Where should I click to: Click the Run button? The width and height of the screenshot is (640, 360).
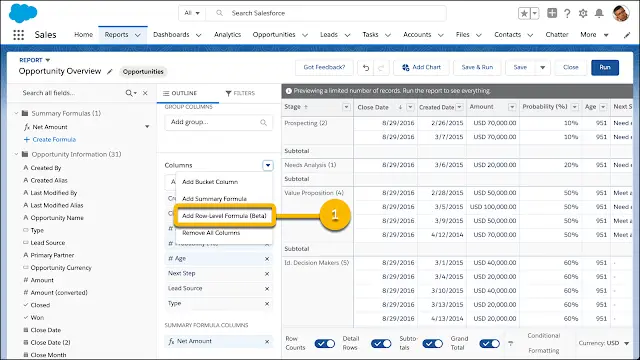coord(605,67)
